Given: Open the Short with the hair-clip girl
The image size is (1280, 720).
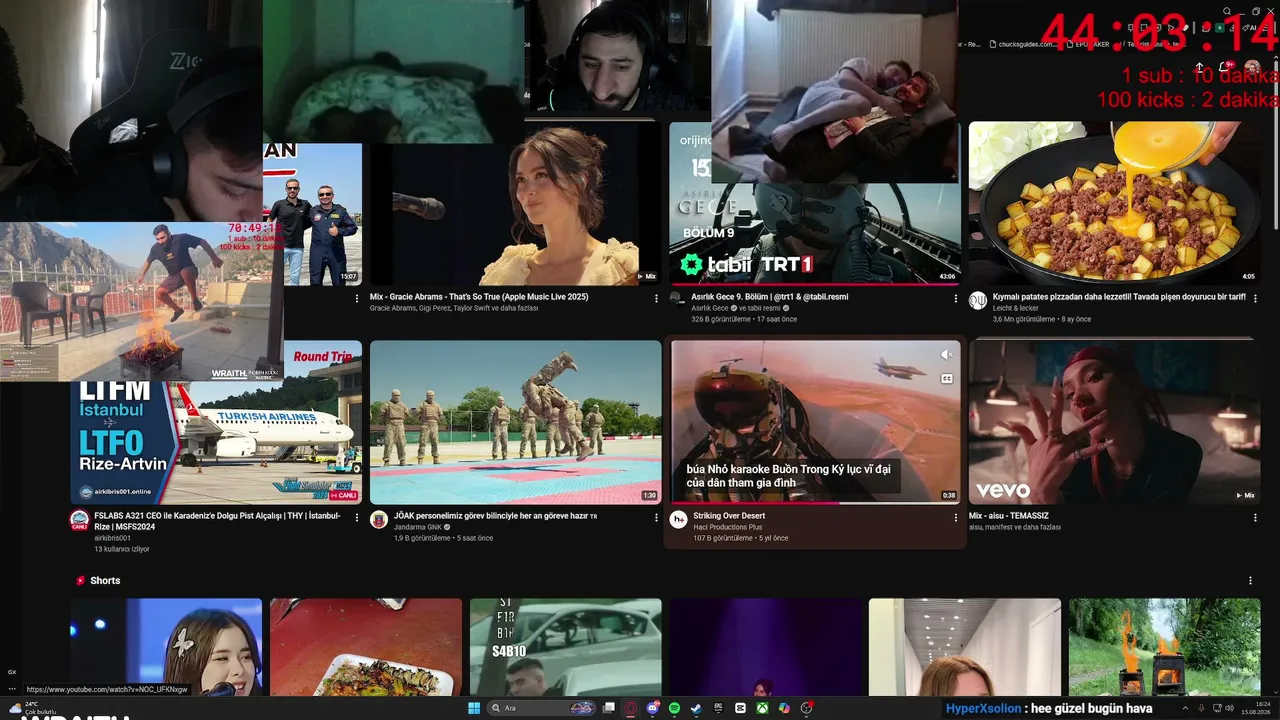Looking at the screenshot, I should pyautogui.click(x=166, y=647).
